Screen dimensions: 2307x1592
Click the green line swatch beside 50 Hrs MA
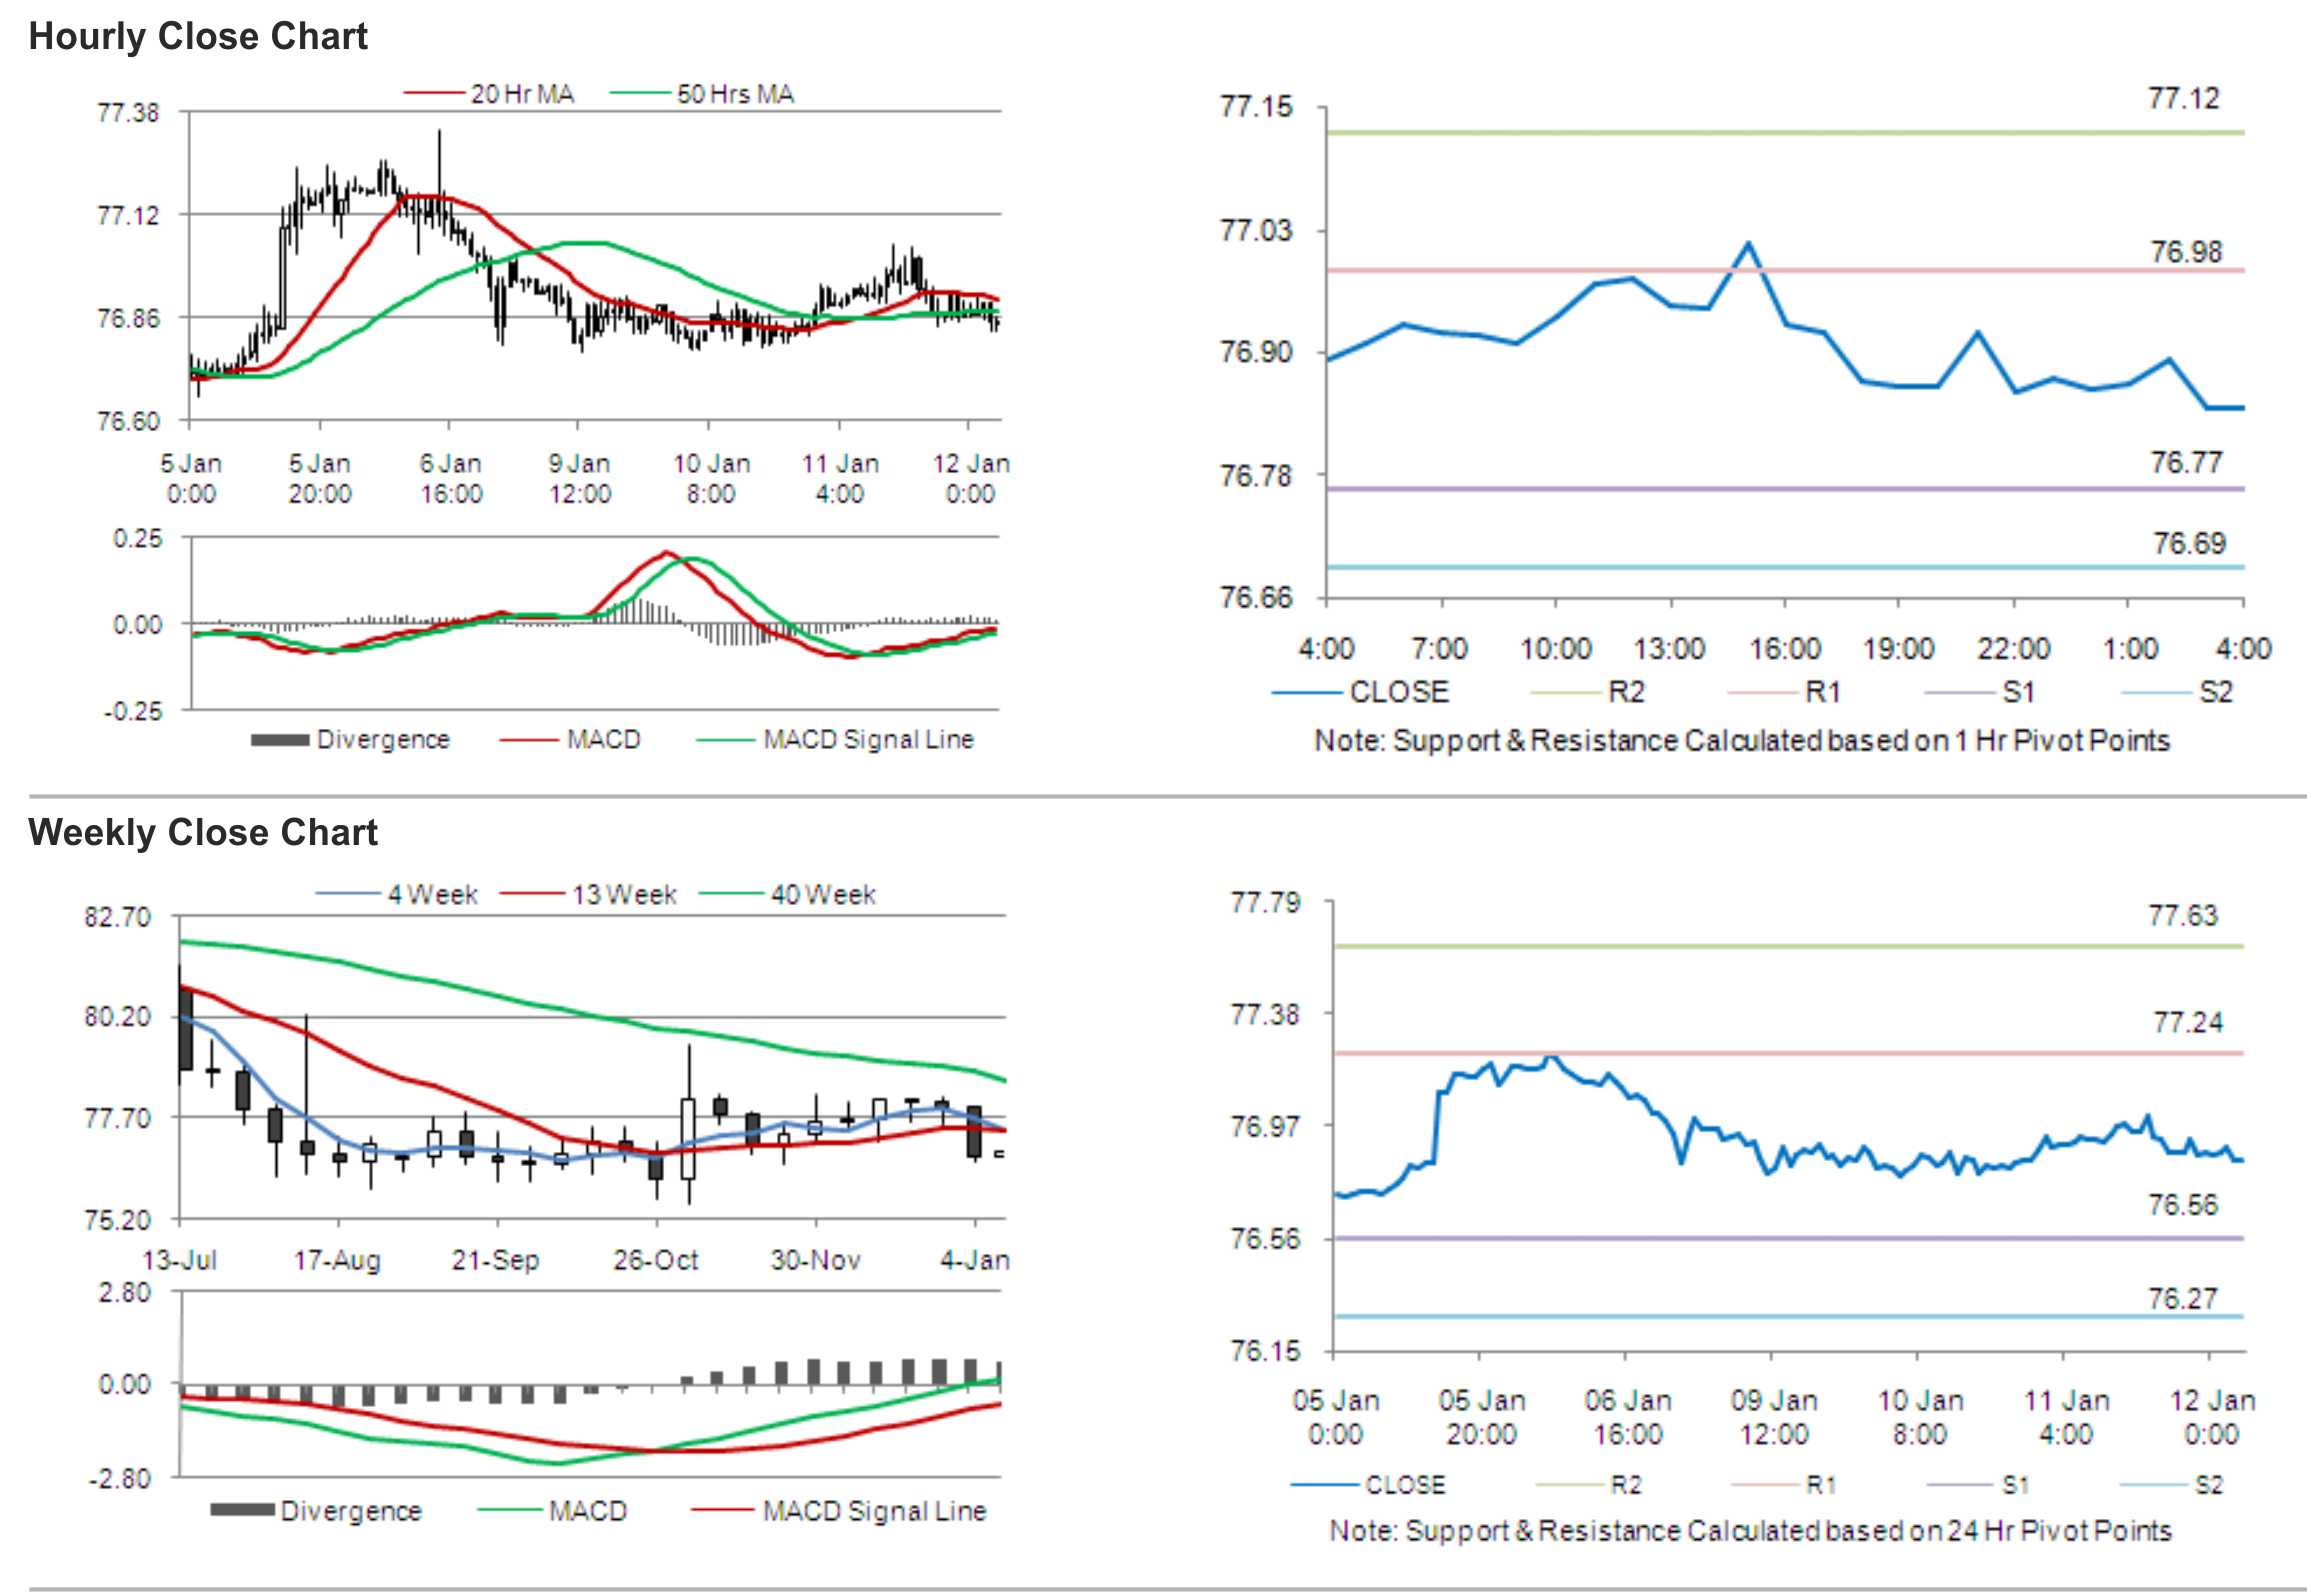click(x=640, y=94)
